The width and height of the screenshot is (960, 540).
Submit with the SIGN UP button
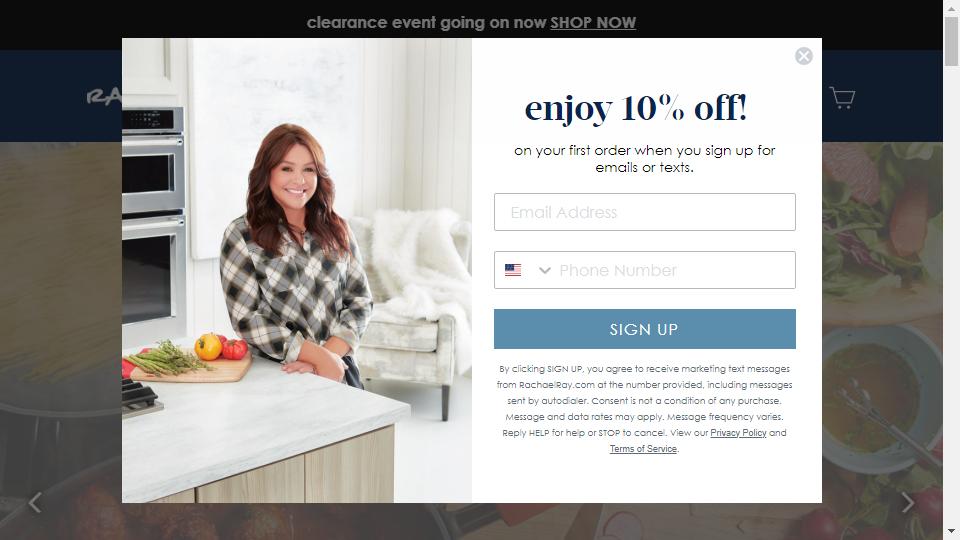click(645, 329)
